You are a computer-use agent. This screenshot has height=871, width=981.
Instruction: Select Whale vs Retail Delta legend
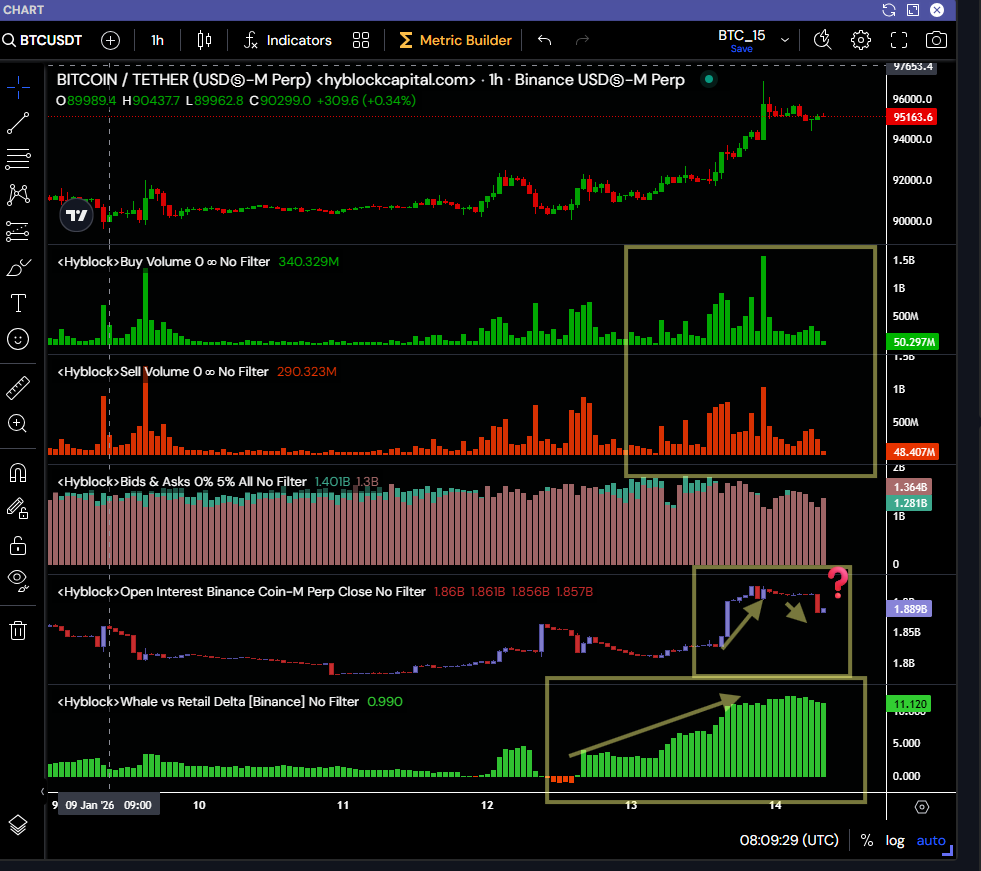(208, 702)
